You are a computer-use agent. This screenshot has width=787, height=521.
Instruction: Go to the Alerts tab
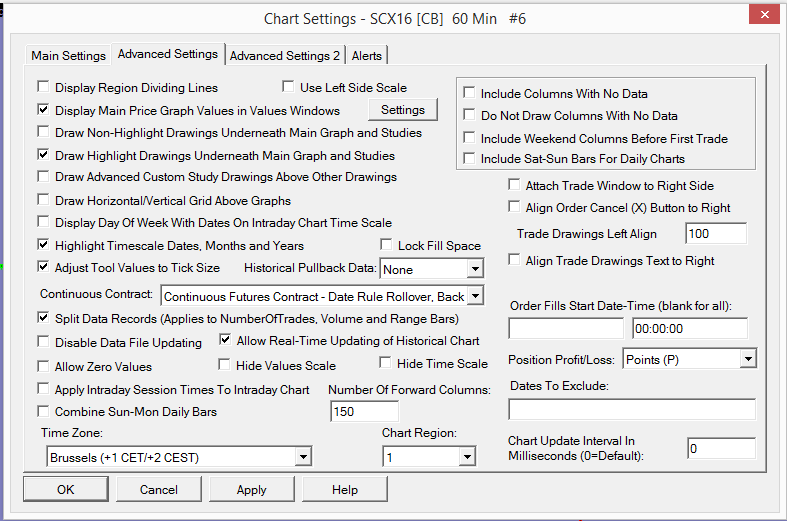tap(366, 55)
